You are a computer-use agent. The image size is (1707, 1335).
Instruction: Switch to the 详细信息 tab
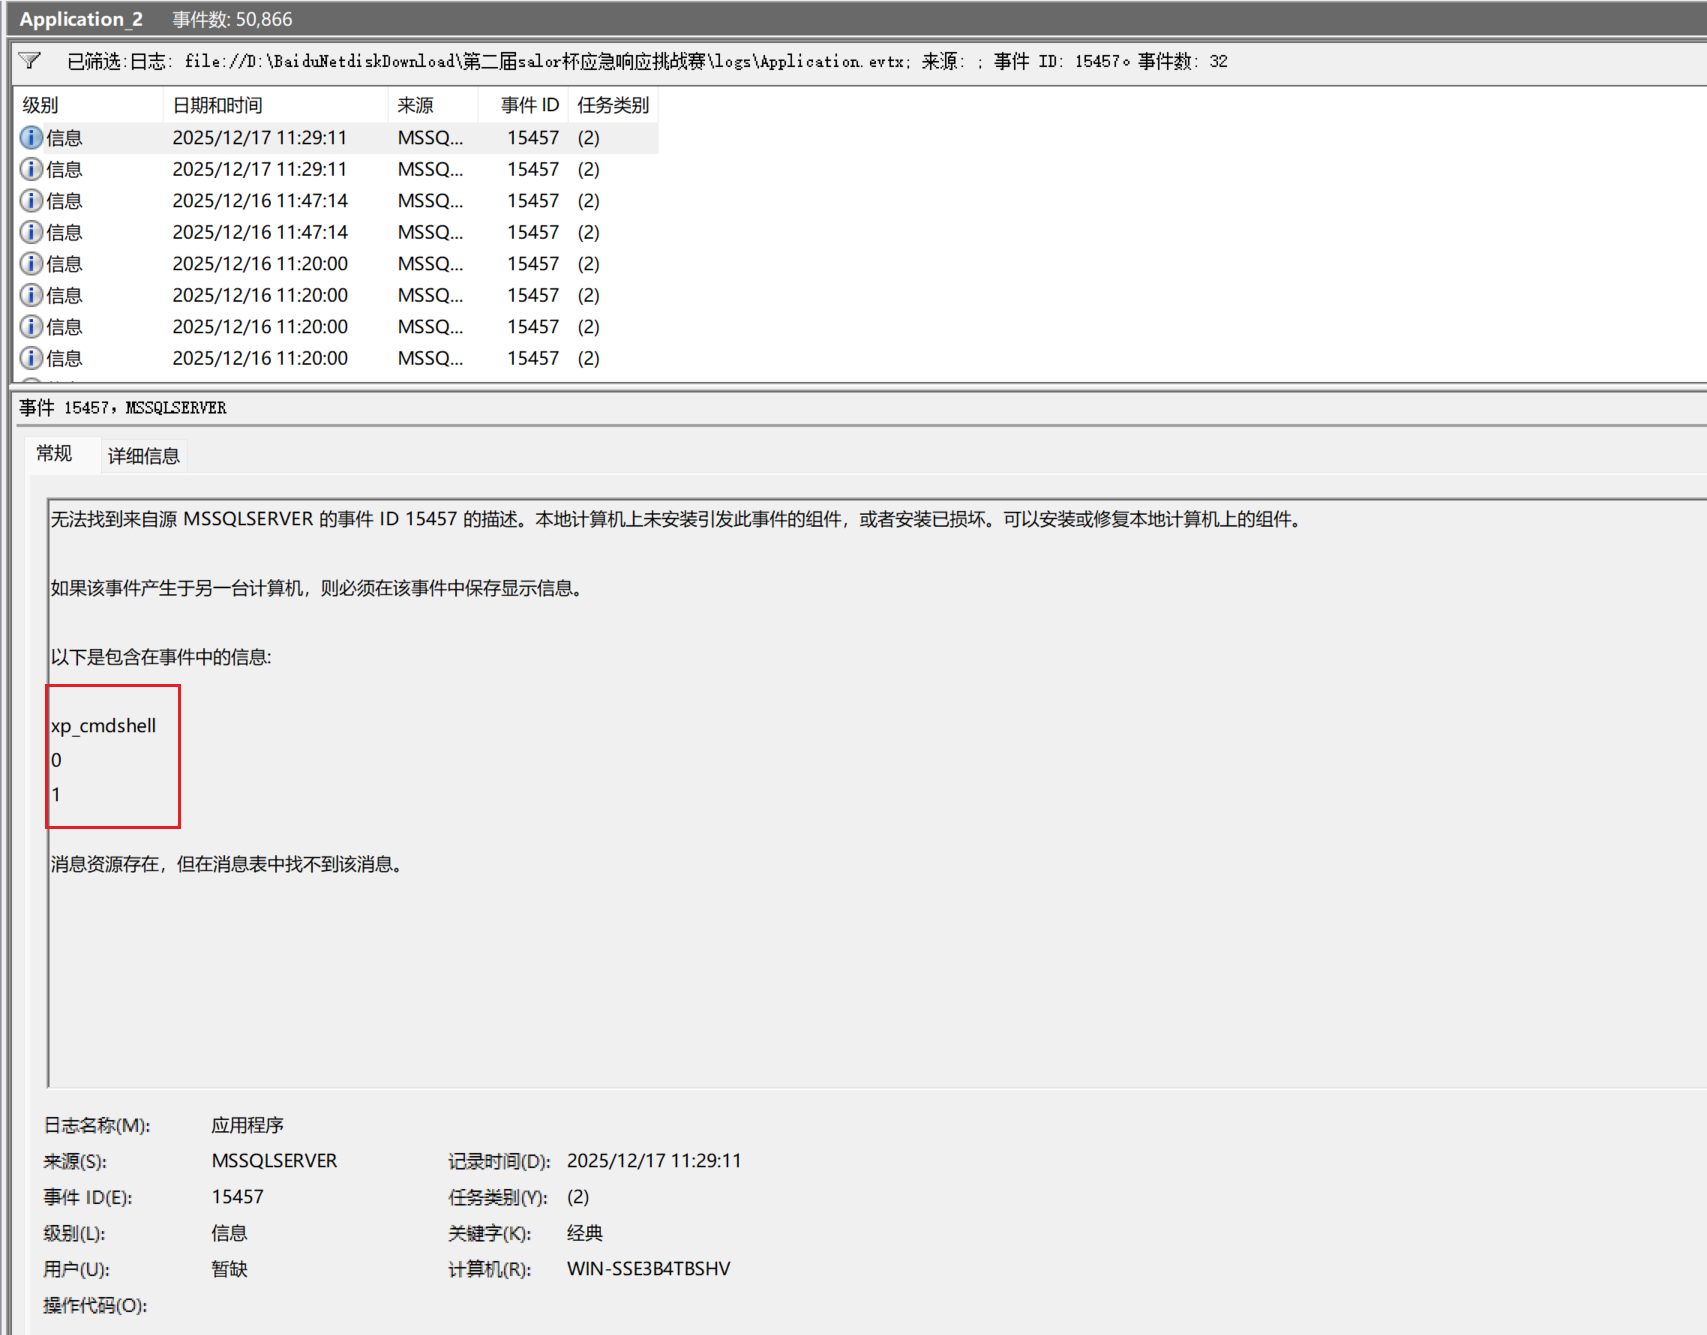pos(143,456)
